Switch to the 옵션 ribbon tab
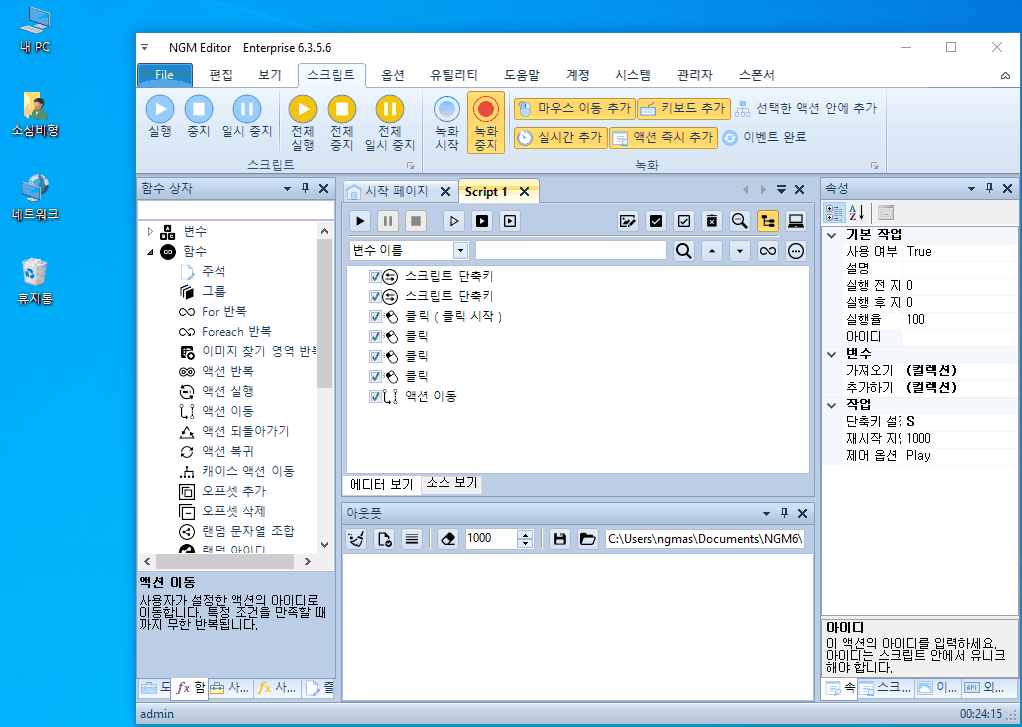 392,75
